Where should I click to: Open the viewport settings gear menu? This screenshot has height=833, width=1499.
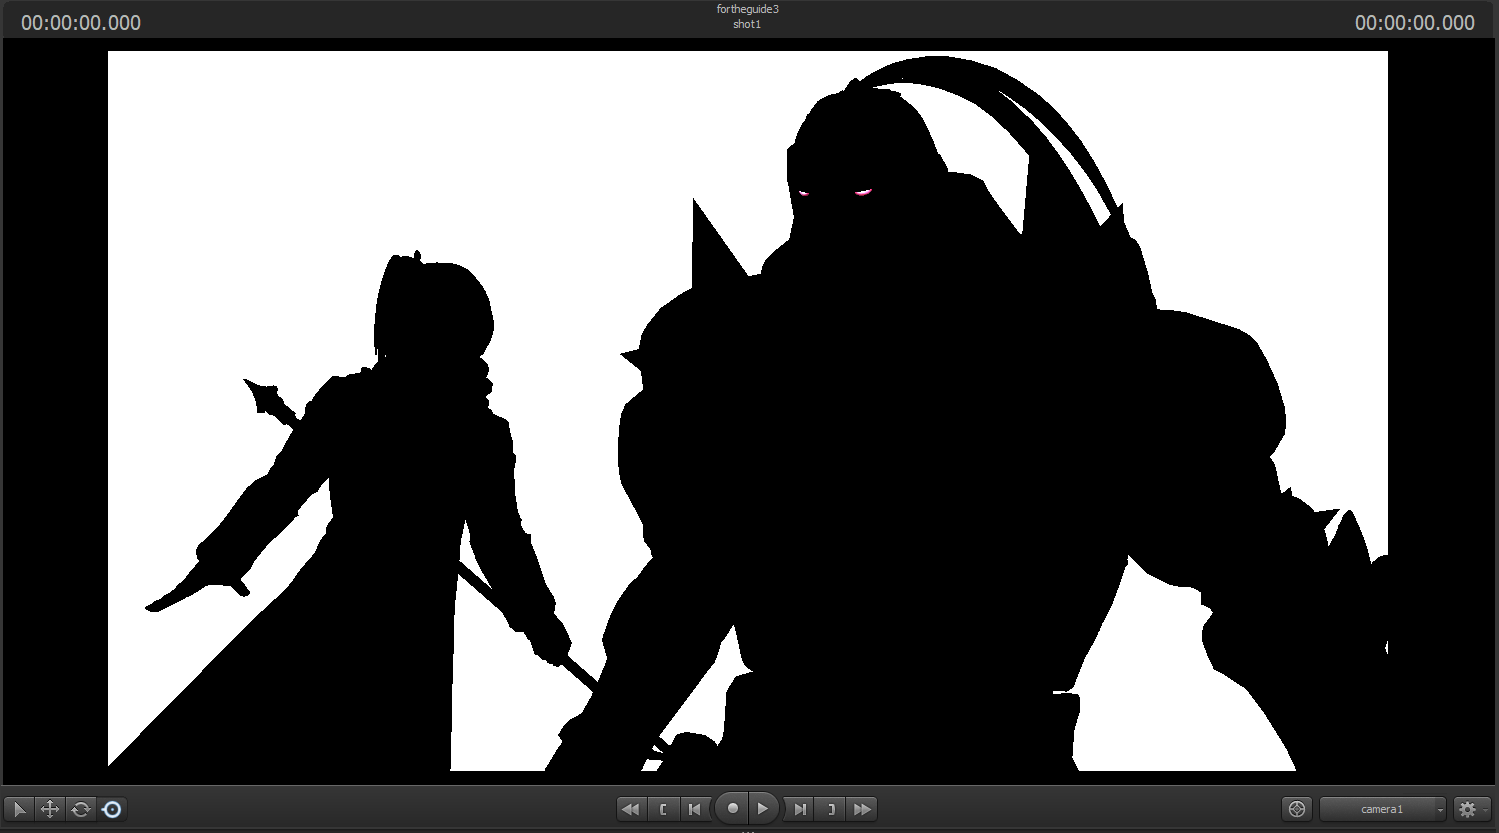(1471, 809)
